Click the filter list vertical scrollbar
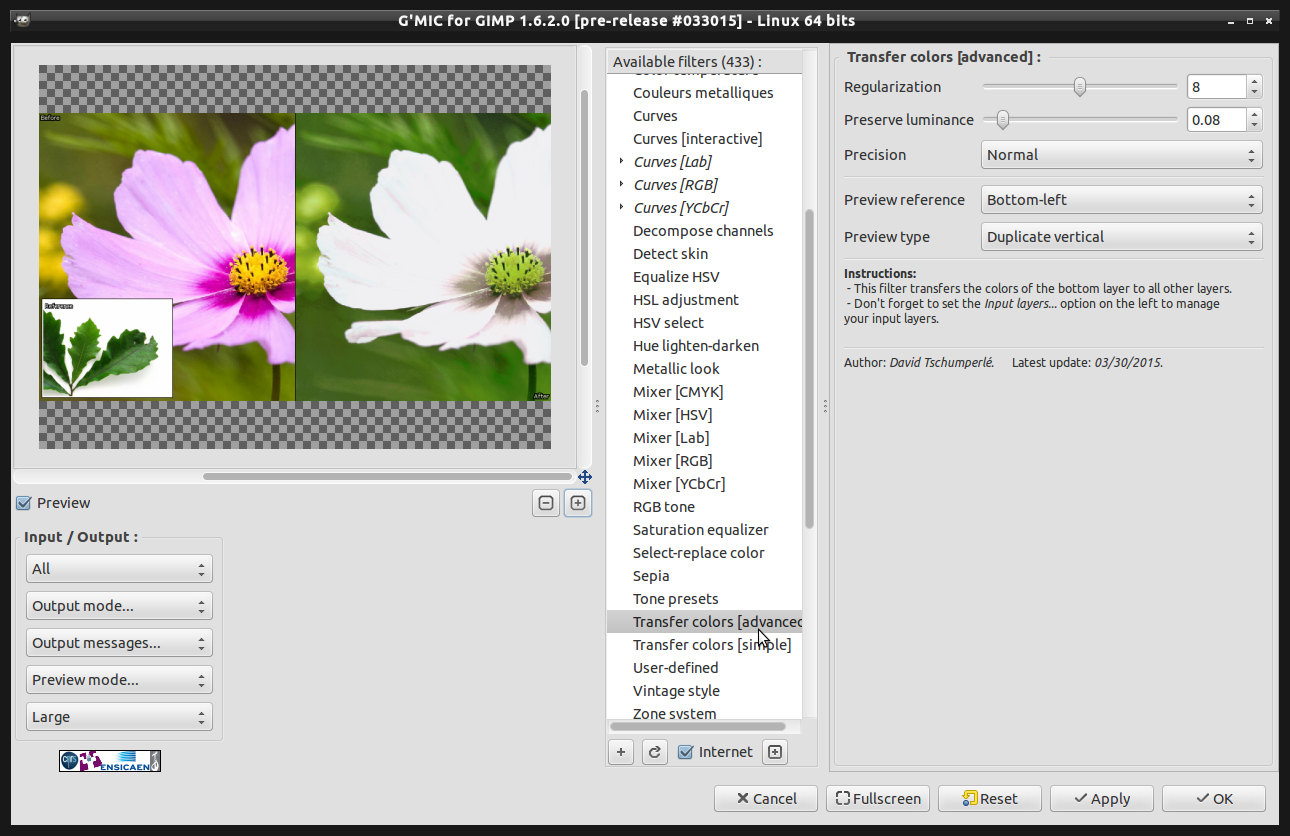The image size is (1290, 836). click(x=810, y=369)
